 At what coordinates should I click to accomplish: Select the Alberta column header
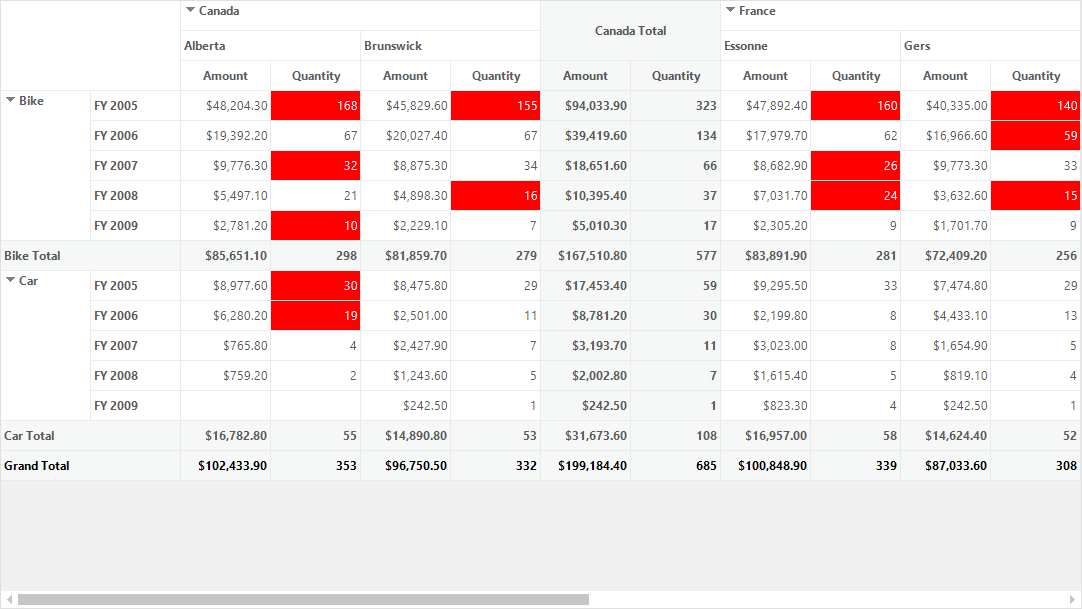(x=270, y=46)
